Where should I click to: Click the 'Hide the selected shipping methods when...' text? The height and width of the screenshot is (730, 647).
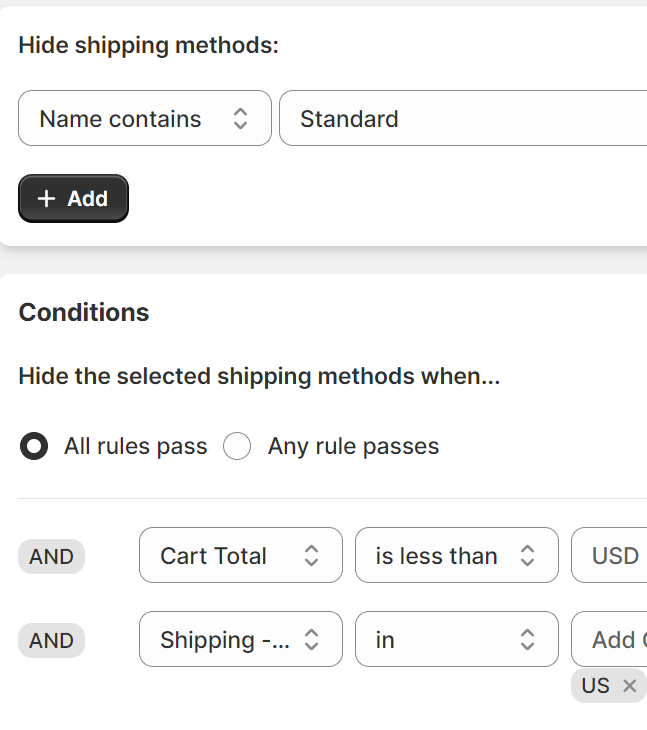click(x=259, y=377)
